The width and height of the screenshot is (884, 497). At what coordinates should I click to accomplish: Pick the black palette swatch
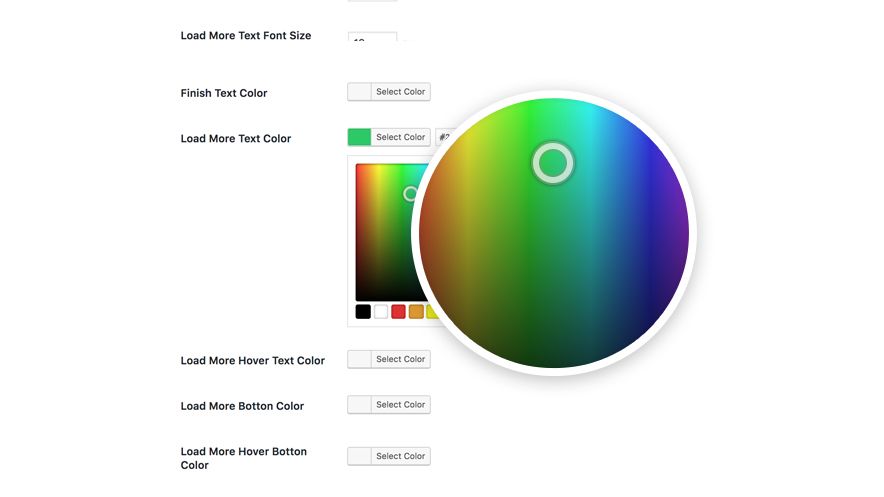point(363,312)
